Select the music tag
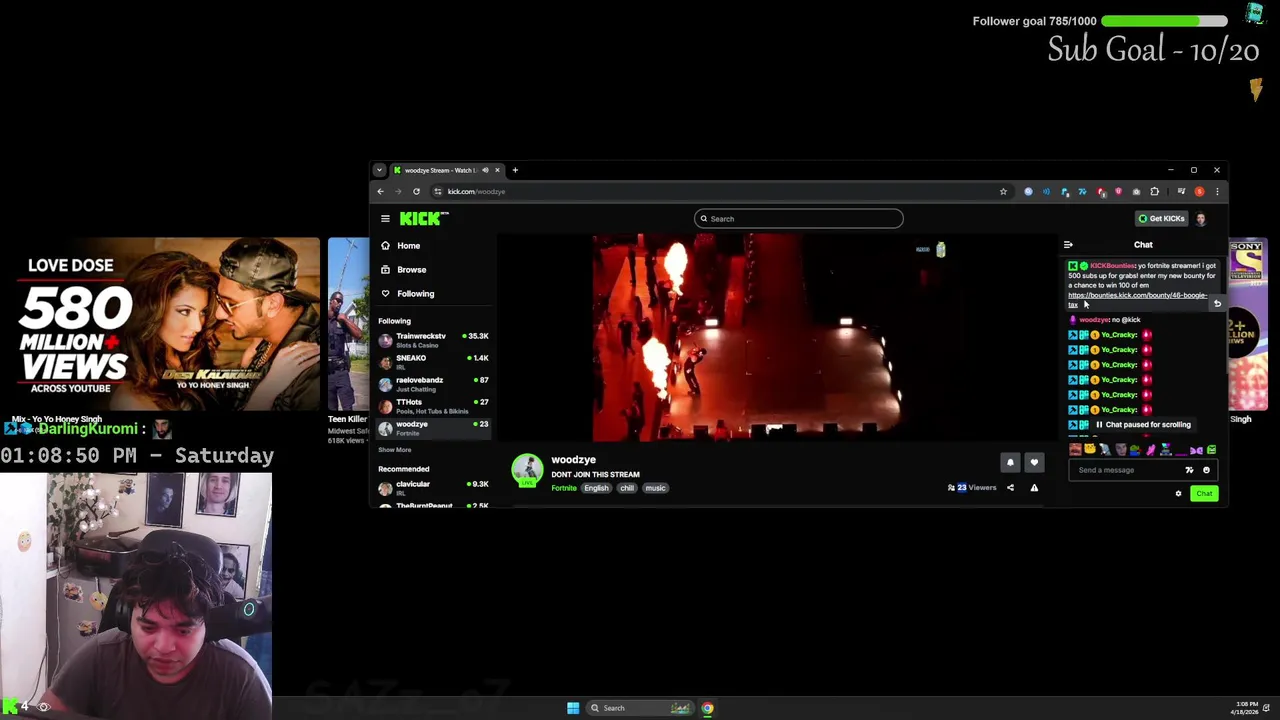 pyautogui.click(x=655, y=488)
